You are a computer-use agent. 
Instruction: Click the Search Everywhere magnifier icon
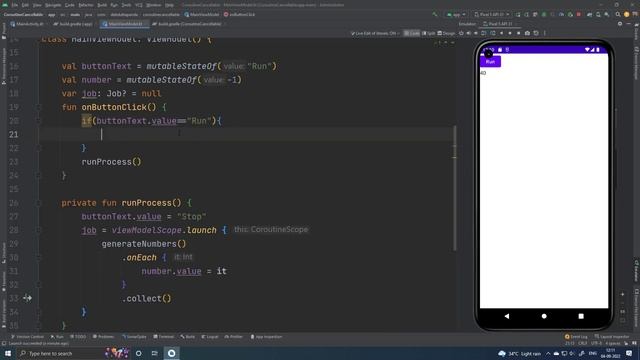(x=618, y=14)
